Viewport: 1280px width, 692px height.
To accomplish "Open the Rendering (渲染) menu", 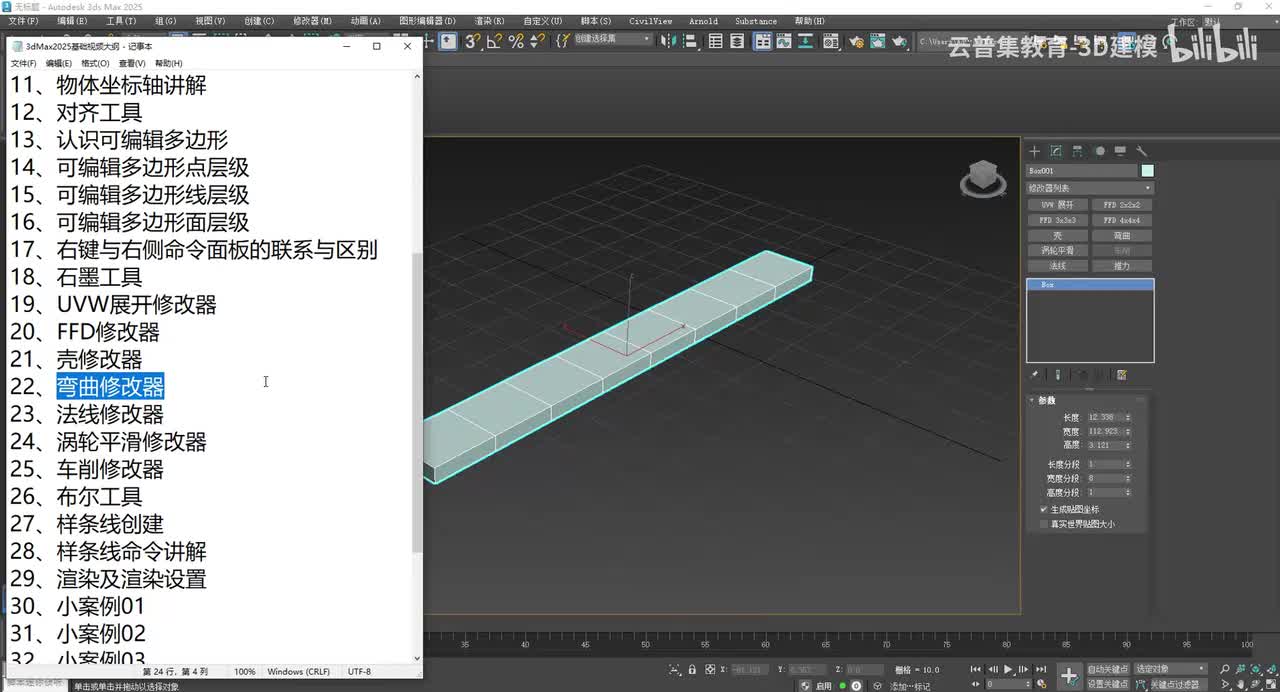I will 489,21.
